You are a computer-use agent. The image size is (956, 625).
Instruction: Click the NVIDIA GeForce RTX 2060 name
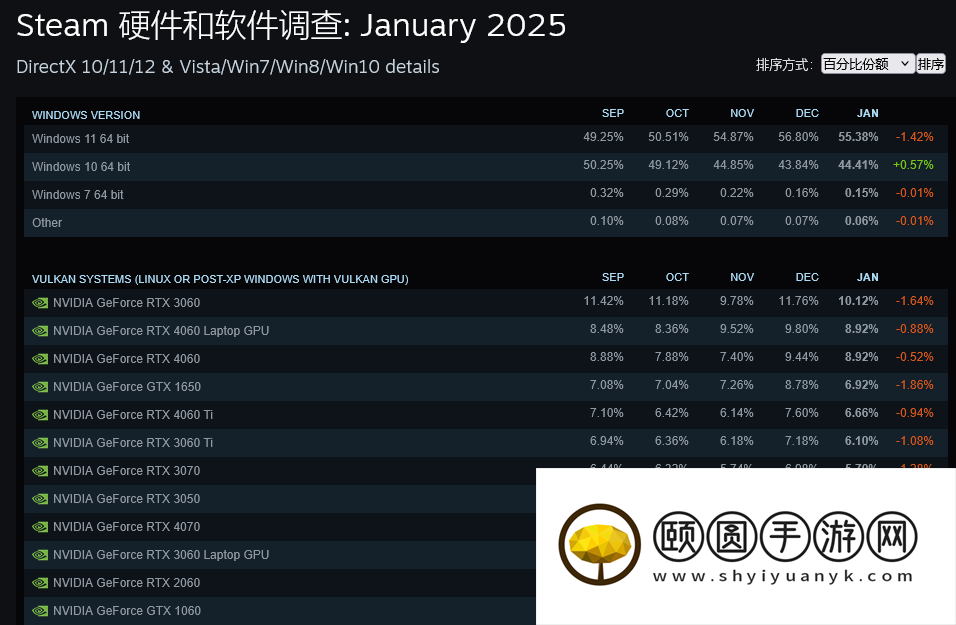point(126,584)
